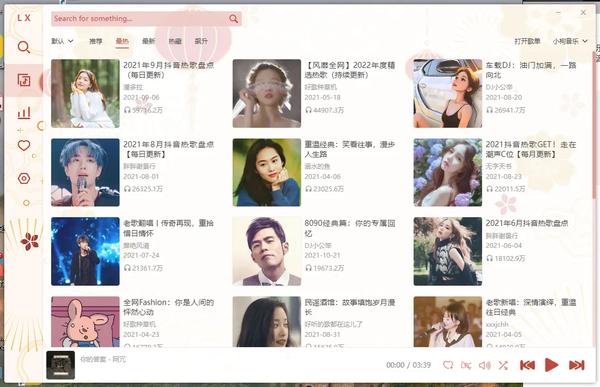Open the 2021年8月抖音热歌盘点 playlist thumbnail

(x=85, y=172)
